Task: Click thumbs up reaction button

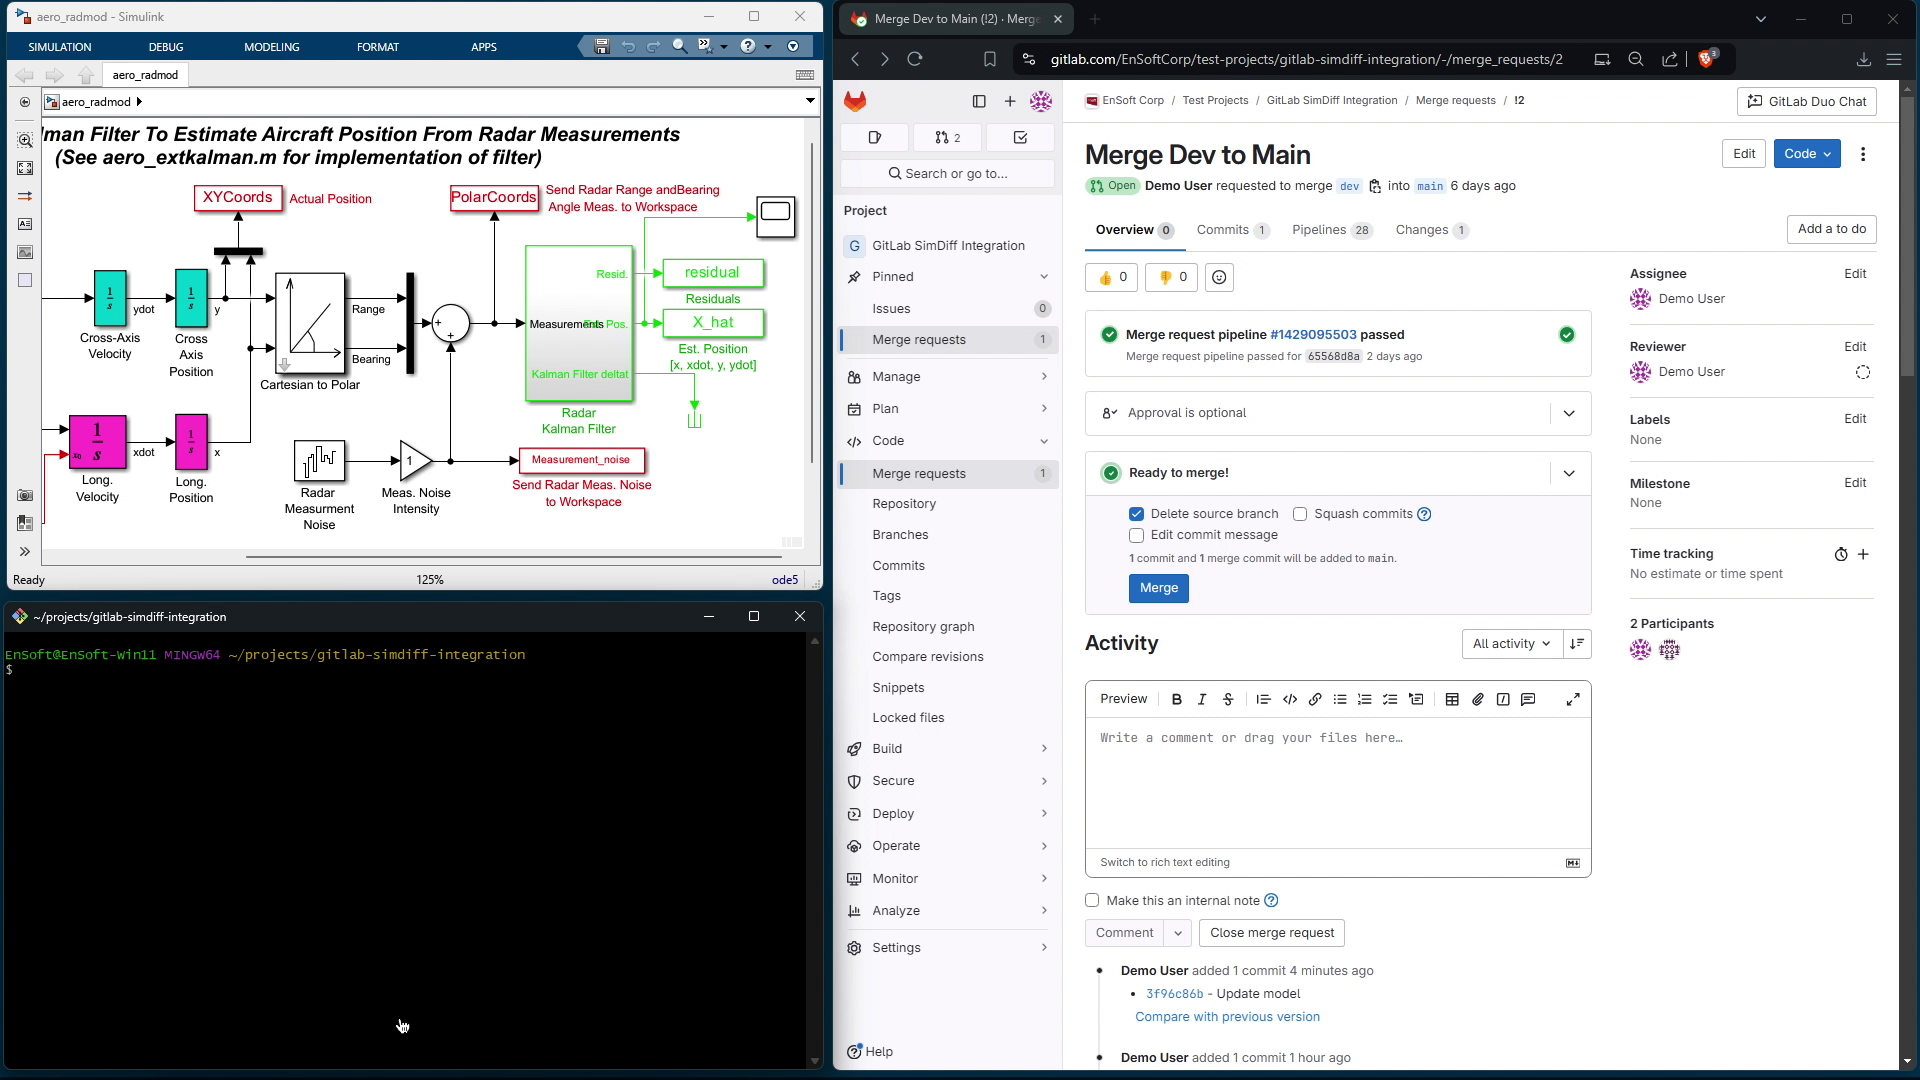Action: [x=1112, y=277]
